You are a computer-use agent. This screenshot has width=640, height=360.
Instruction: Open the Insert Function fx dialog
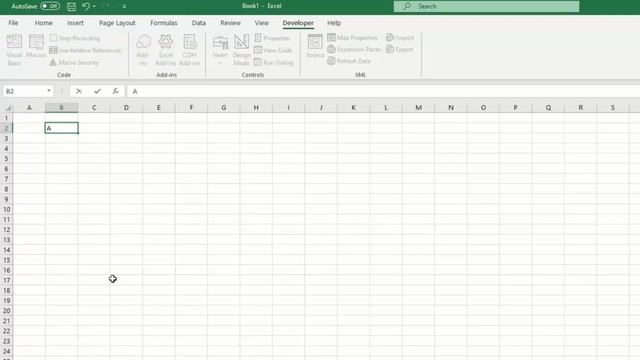click(x=116, y=91)
